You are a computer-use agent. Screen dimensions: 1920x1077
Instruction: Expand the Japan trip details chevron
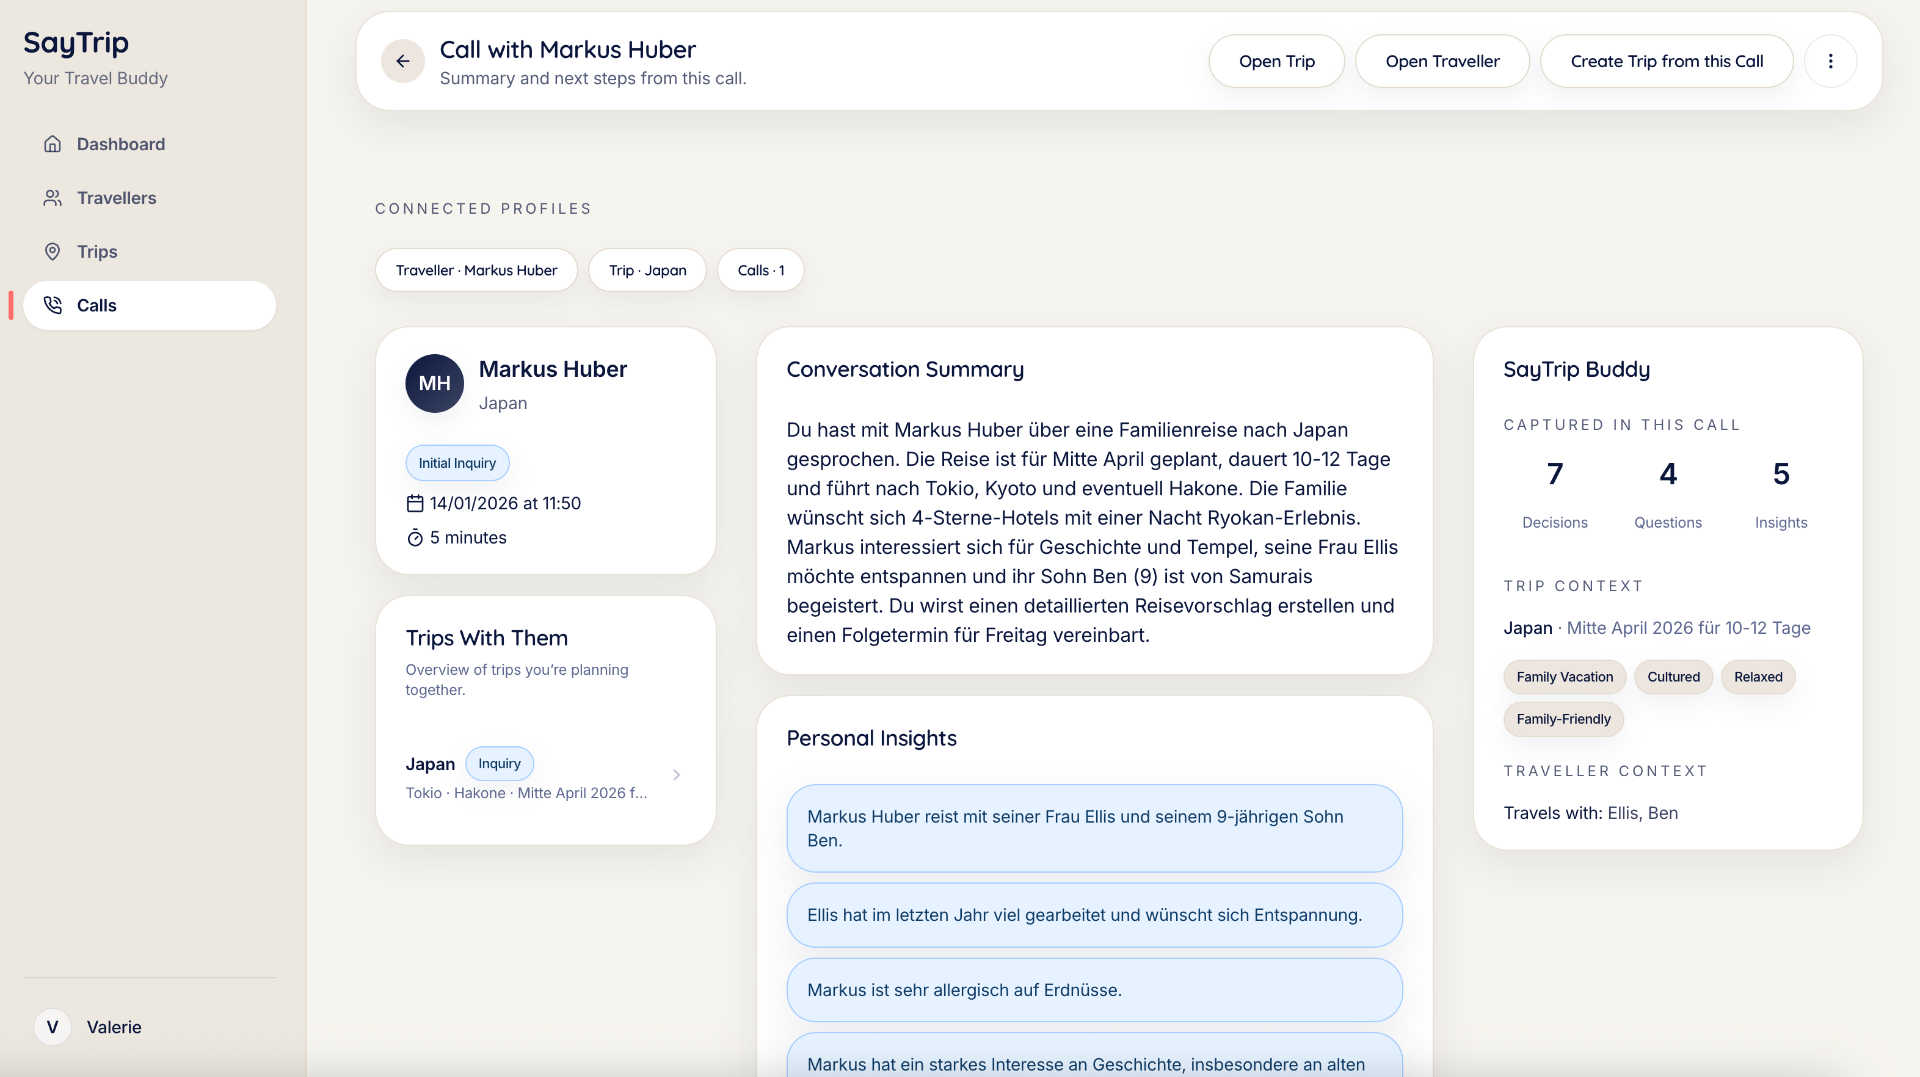pyautogui.click(x=677, y=775)
